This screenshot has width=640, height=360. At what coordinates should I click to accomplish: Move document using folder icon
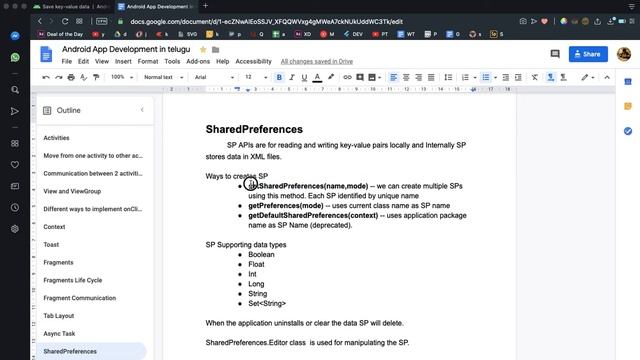216,50
